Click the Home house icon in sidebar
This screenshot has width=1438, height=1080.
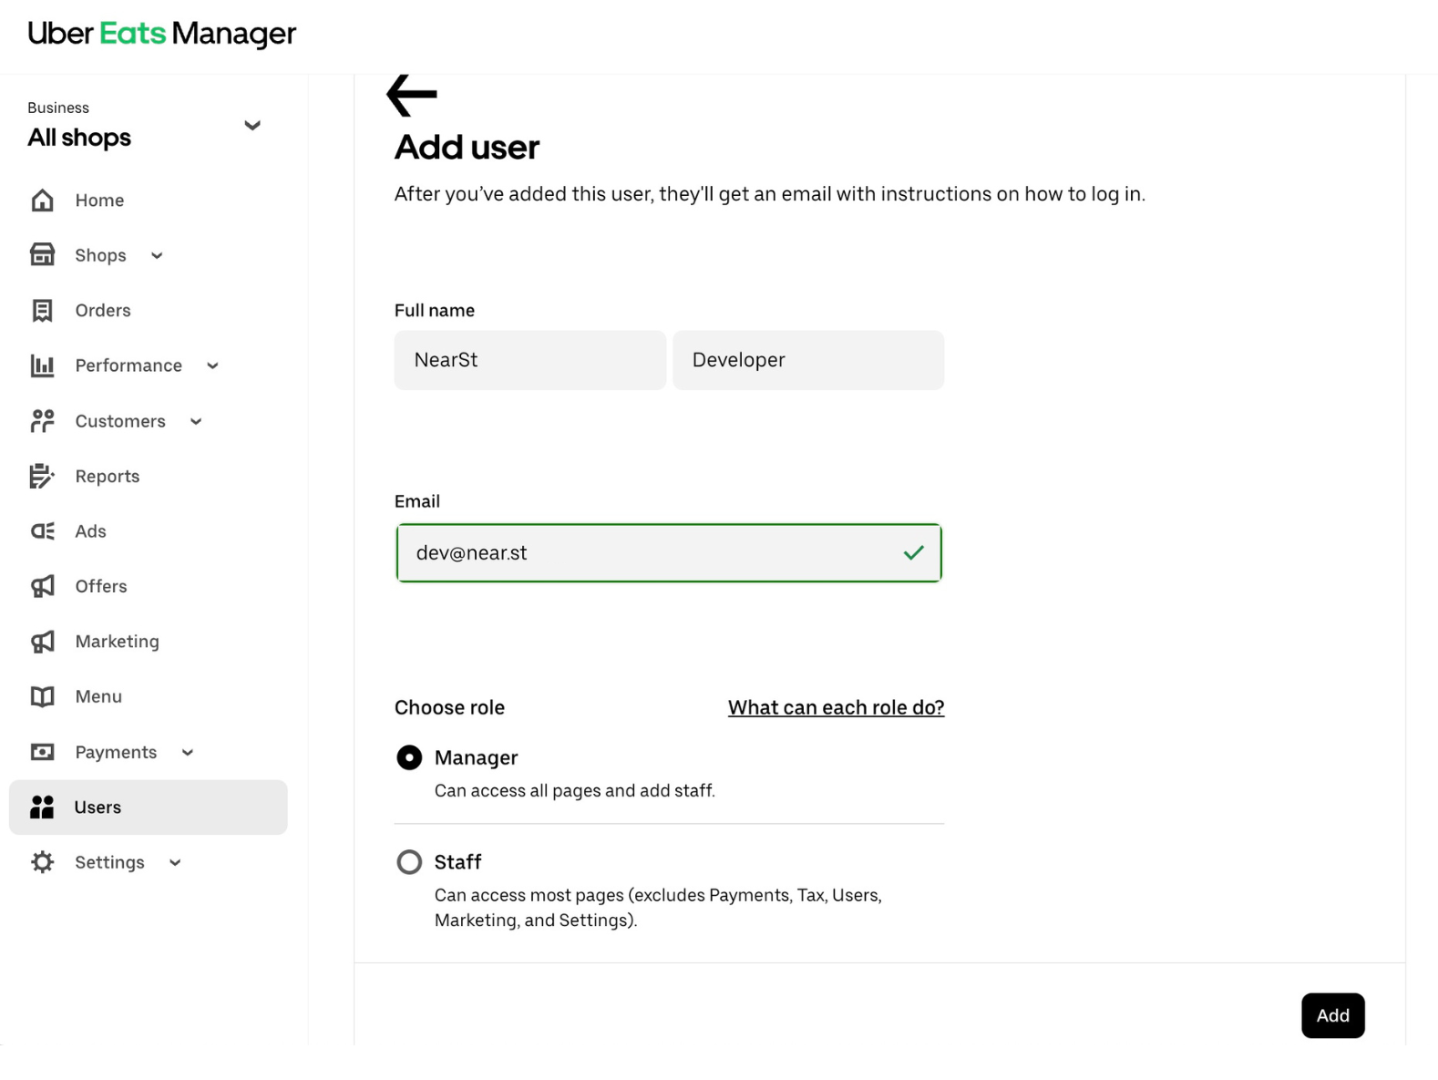[42, 200]
